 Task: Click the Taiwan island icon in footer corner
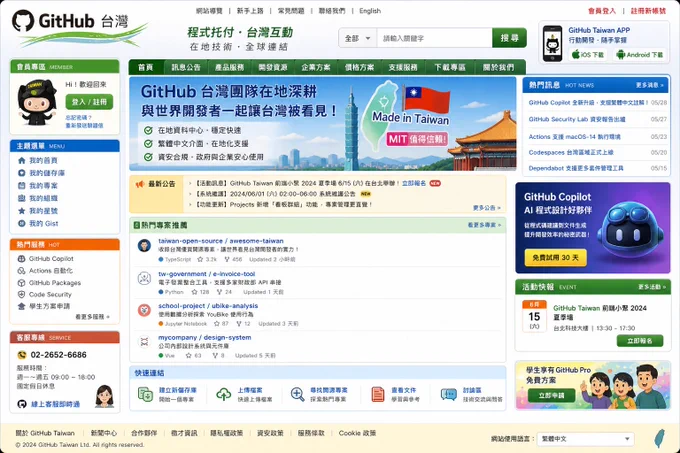(659, 438)
